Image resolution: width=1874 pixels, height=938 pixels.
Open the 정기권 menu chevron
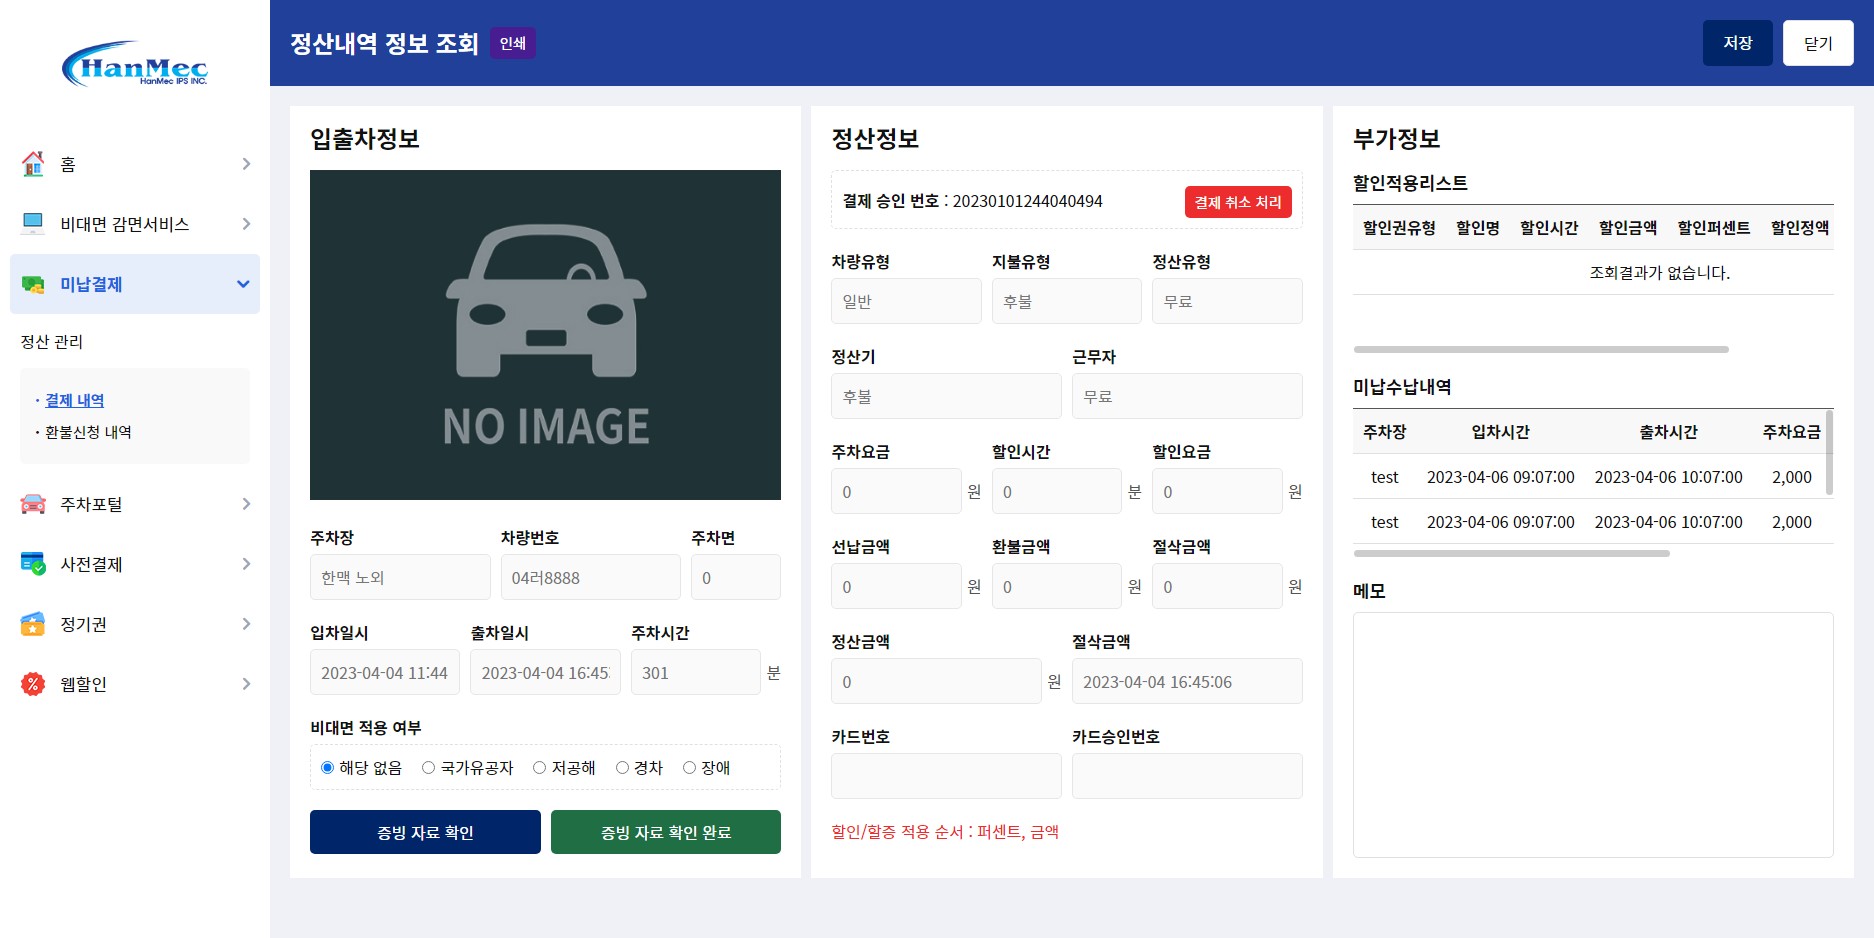[246, 624]
